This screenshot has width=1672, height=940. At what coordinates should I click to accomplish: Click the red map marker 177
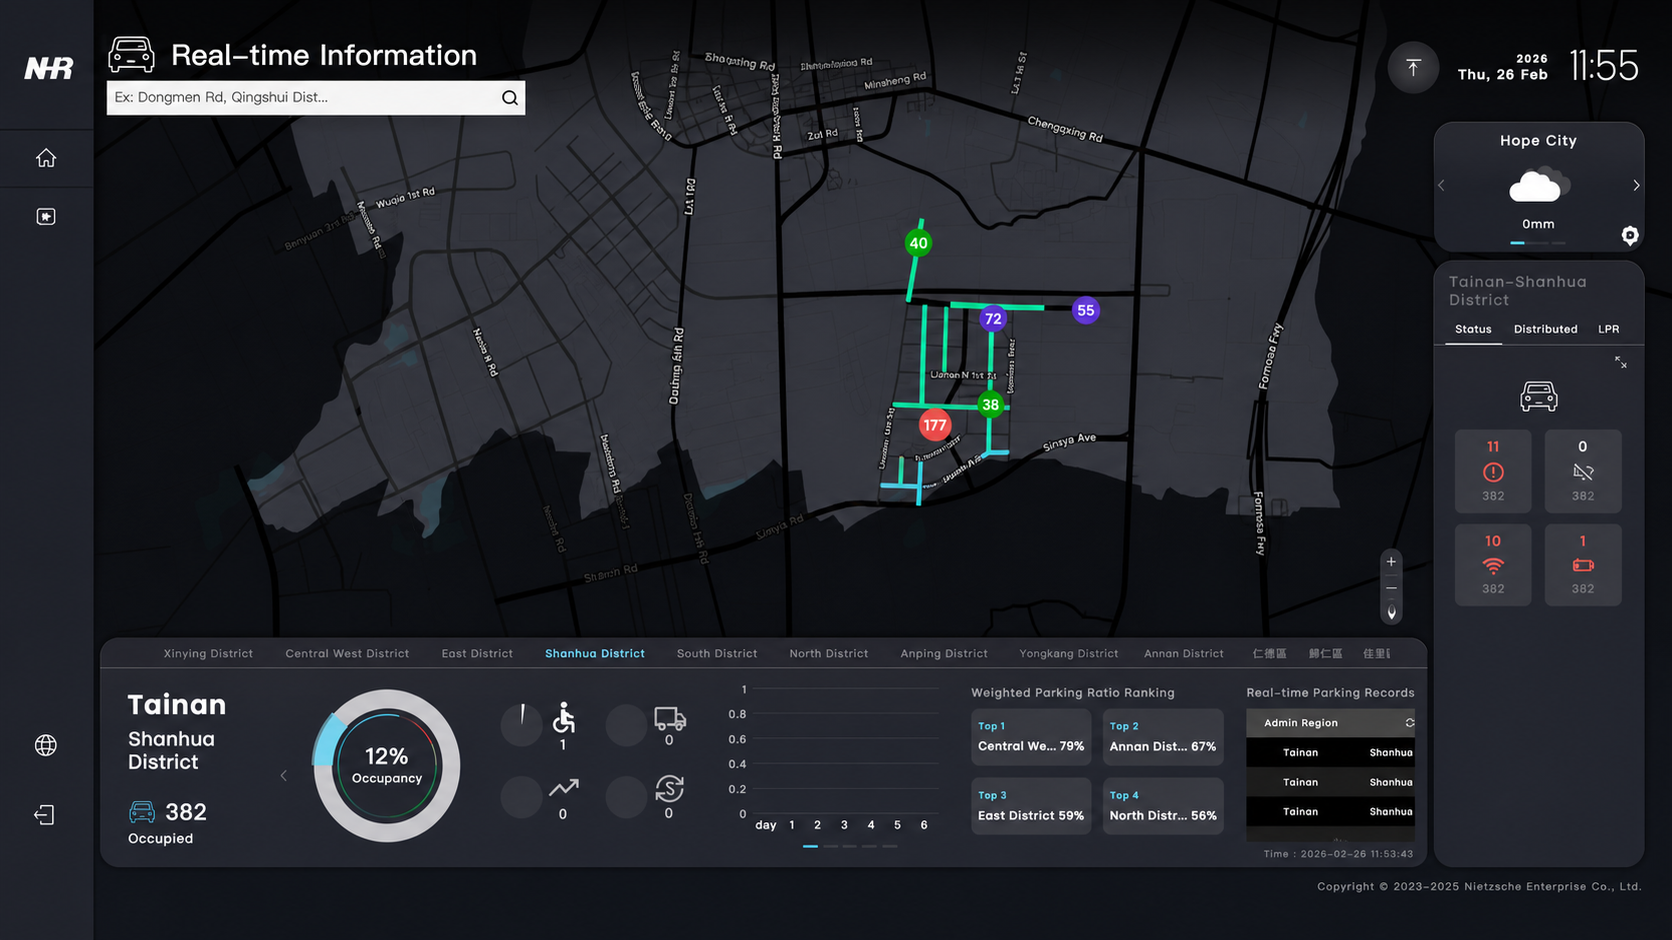(x=935, y=425)
